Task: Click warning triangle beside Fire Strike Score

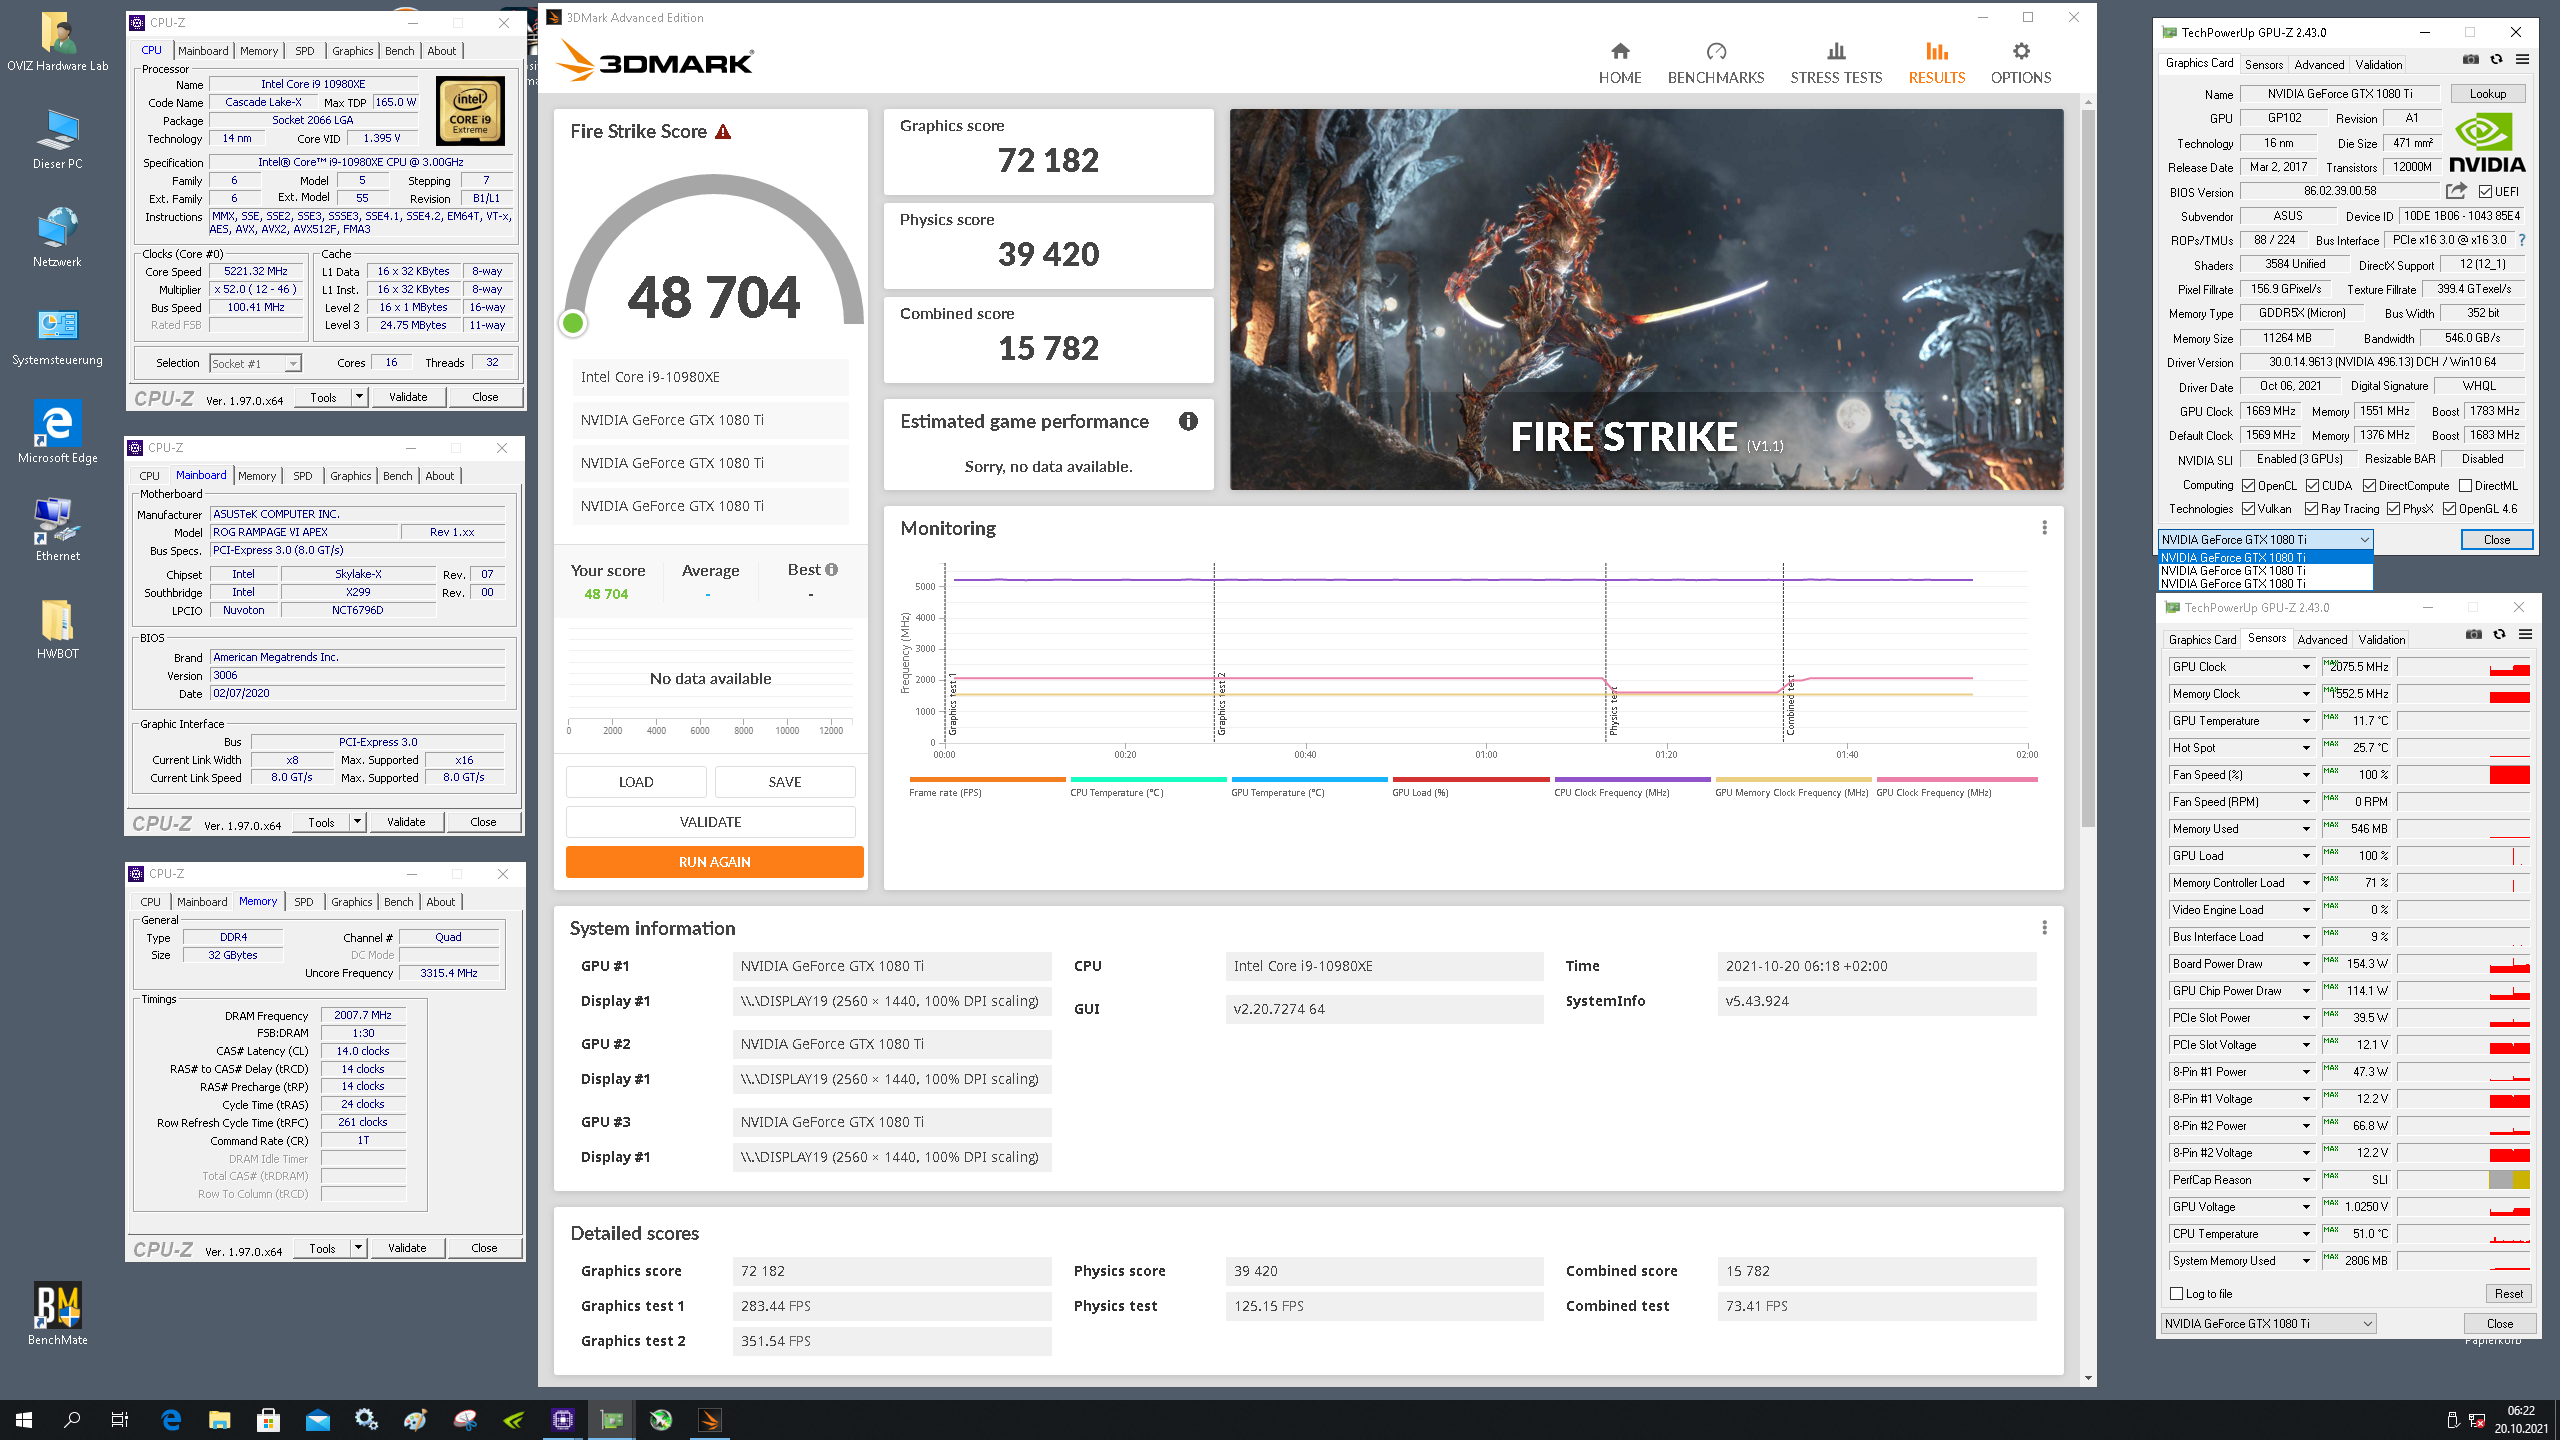Action: [x=723, y=132]
